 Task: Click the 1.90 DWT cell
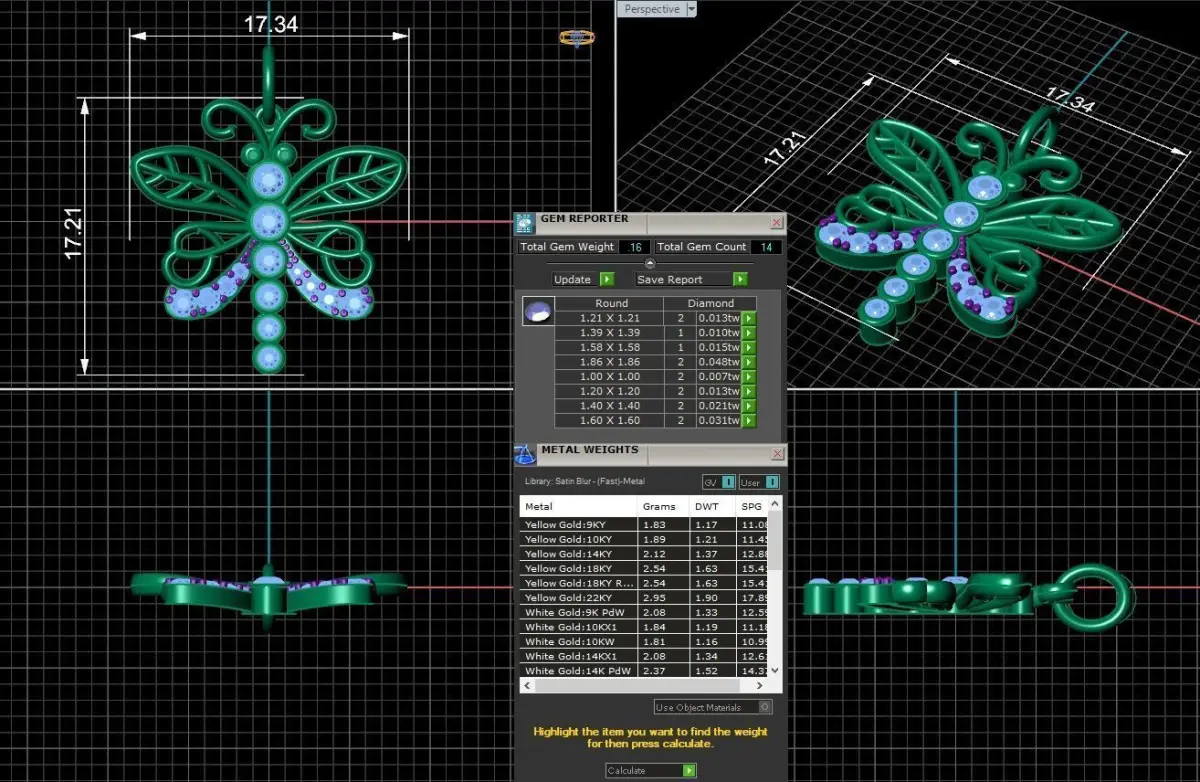711,597
